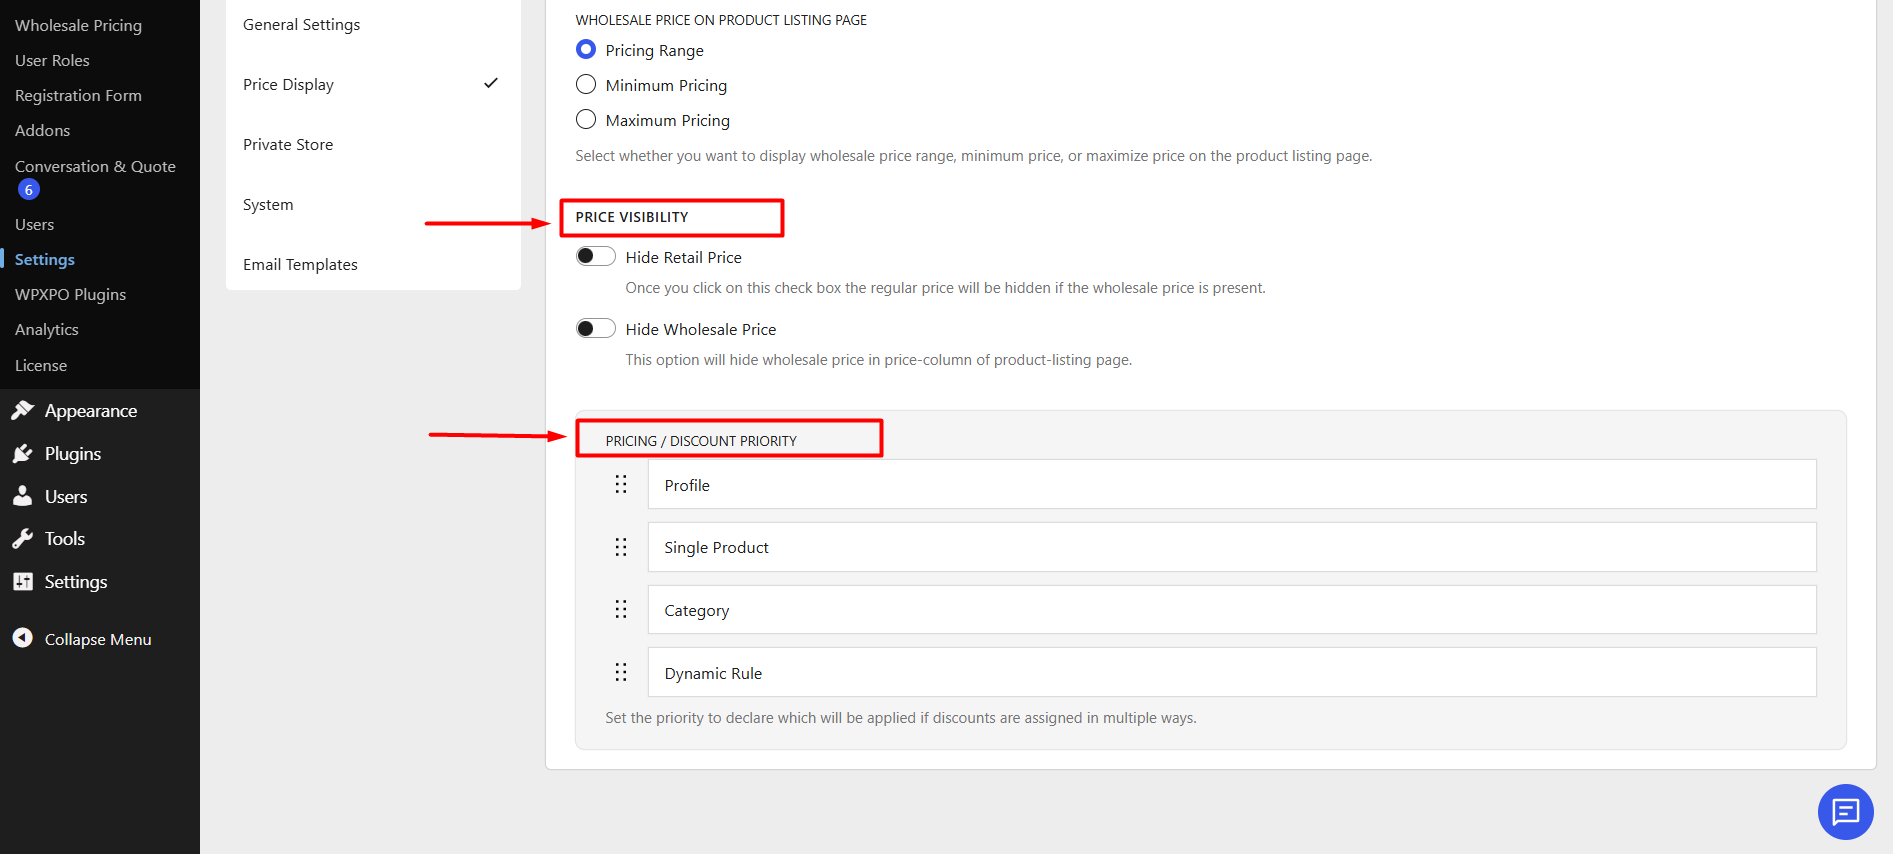Click the Tools wrench icon
The image size is (1893, 854).
tap(23, 538)
